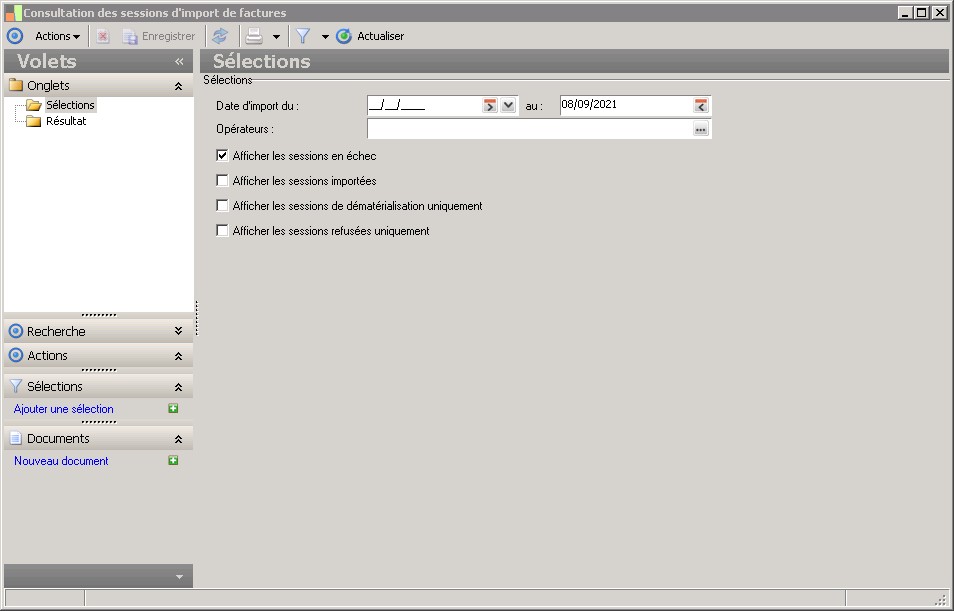This screenshot has height=611, width=954.
Task: Select the Résultat tree item
Action: click(66, 121)
